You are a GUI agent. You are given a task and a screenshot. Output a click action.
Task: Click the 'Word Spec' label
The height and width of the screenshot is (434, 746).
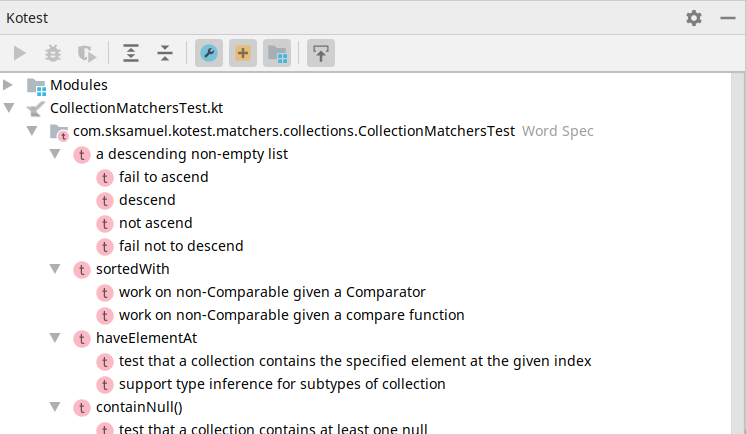click(558, 131)
